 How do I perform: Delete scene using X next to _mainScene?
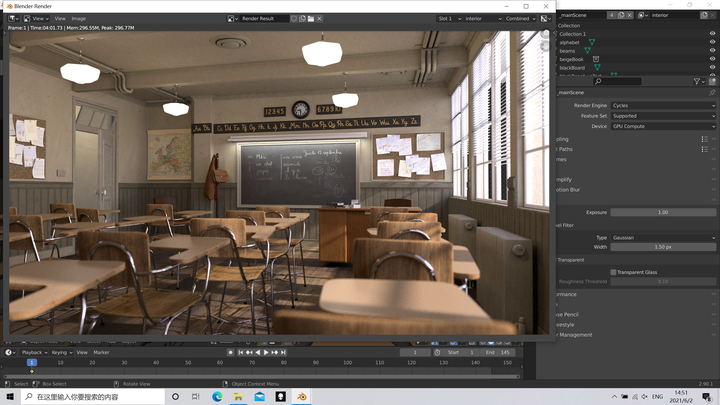630,15
